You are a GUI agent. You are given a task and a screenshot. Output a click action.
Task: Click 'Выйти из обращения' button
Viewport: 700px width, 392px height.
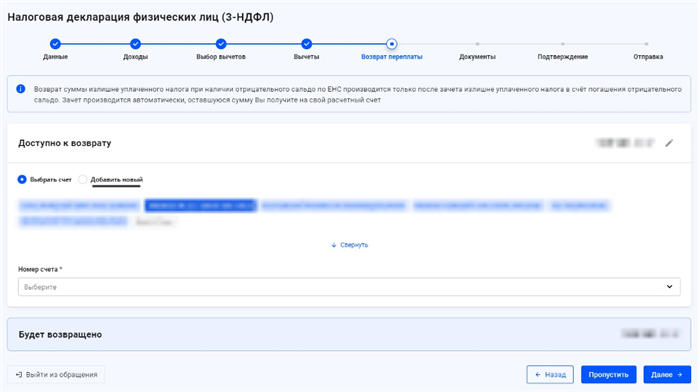point(56,375)
